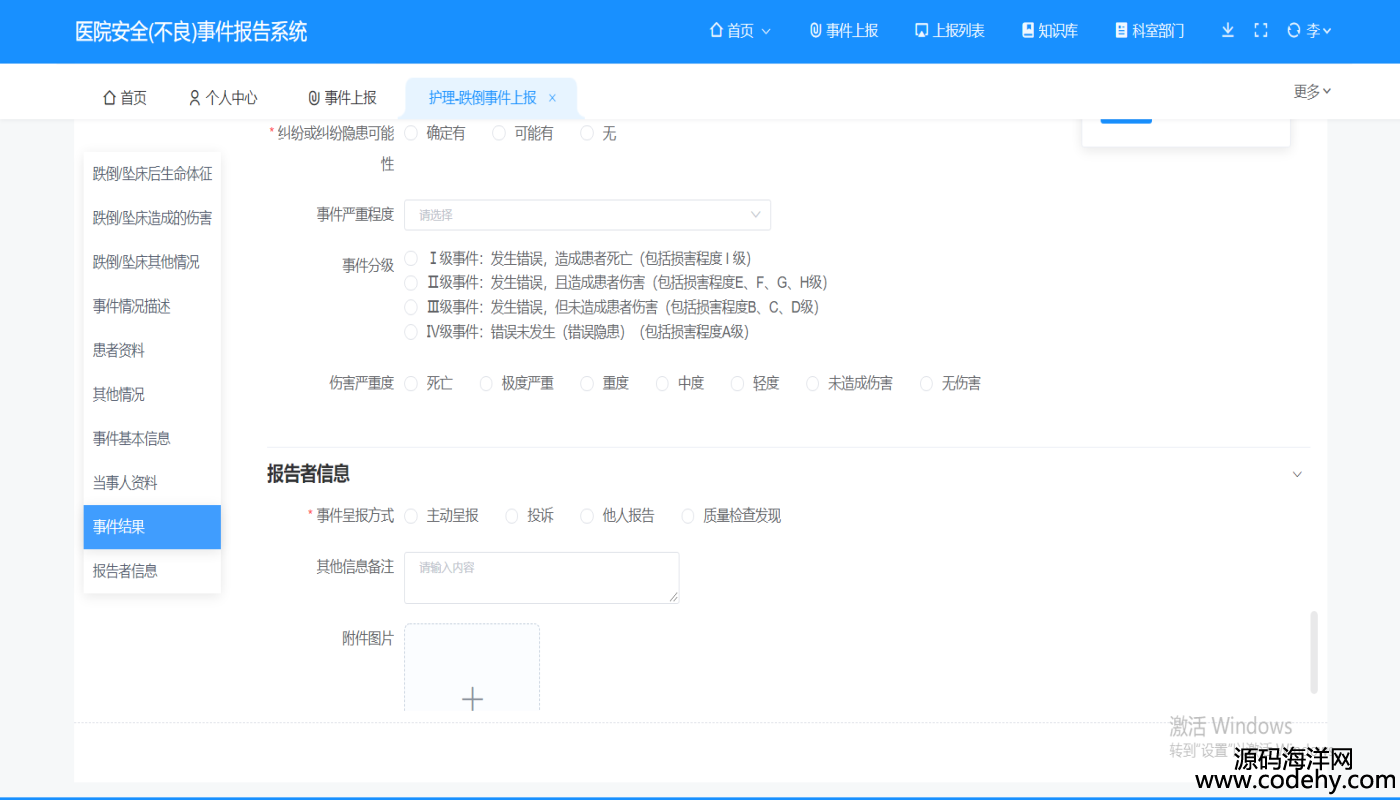1400x800 pixels.
Task: Jump to 患者资料 in the sidebar
Action: click(x=119, y=351)
